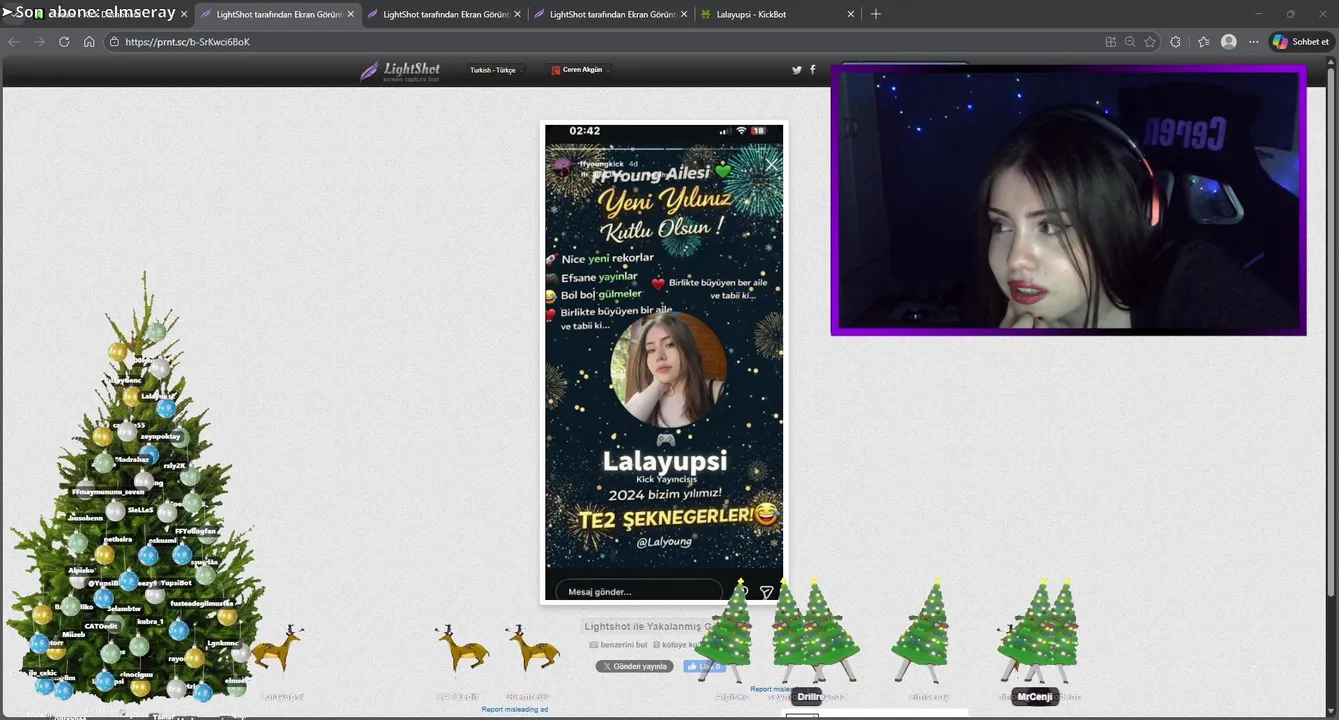Click the Report misleading ad link
1339x720 pixels.
point(515,709)
